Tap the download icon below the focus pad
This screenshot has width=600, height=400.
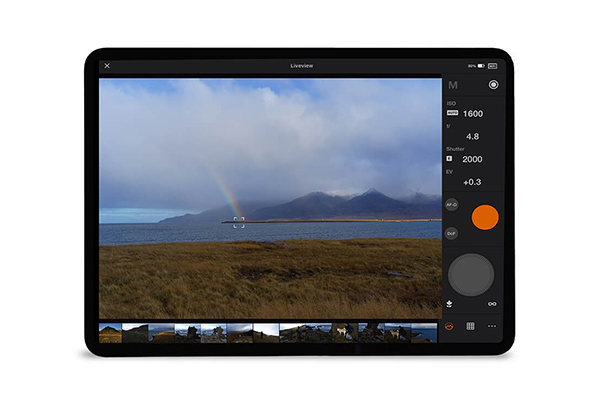tap(451, 303)
